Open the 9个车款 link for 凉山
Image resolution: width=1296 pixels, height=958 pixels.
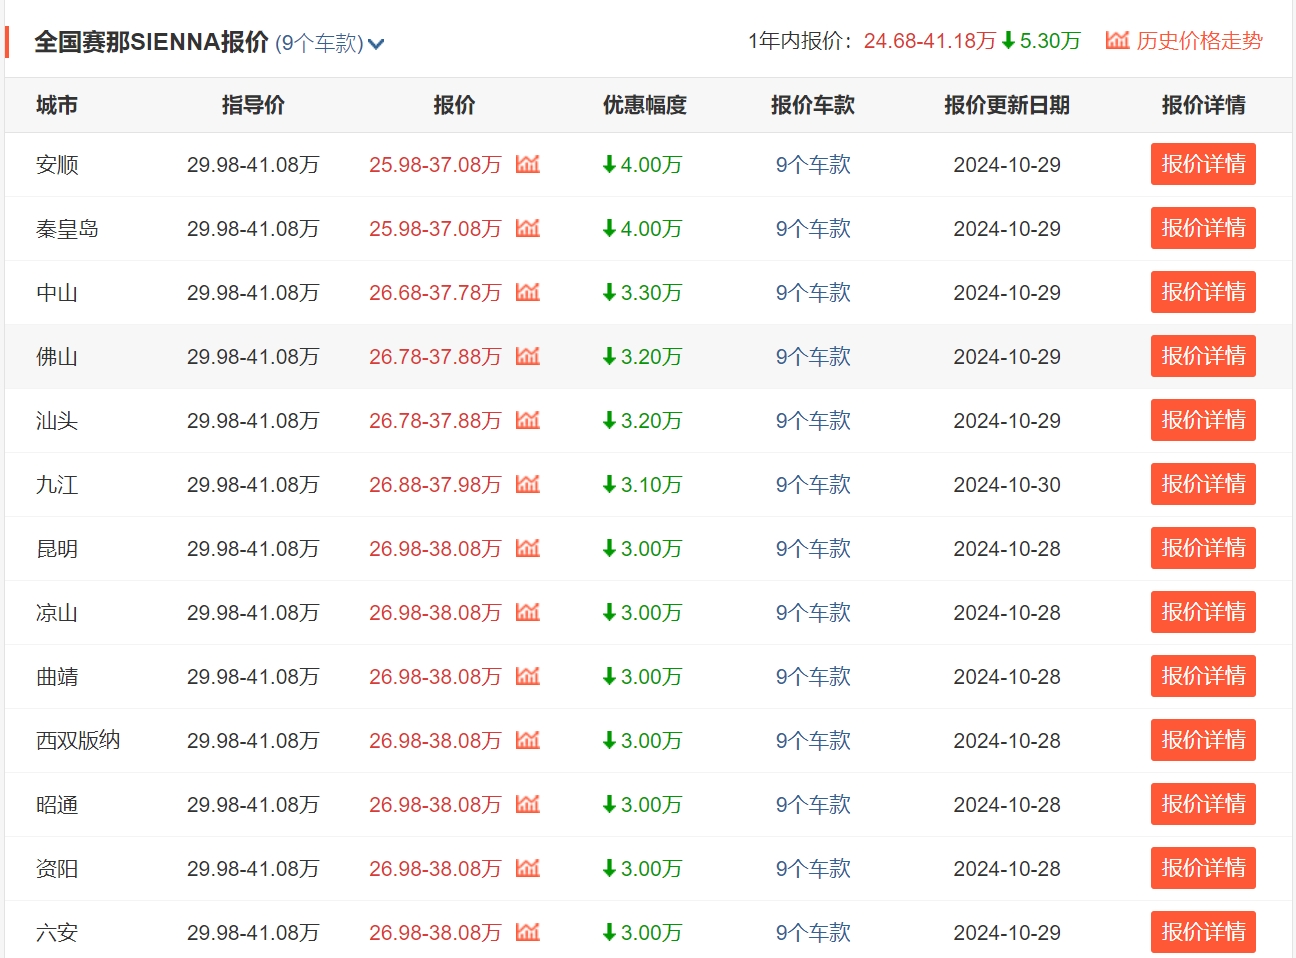coord(813,613)
